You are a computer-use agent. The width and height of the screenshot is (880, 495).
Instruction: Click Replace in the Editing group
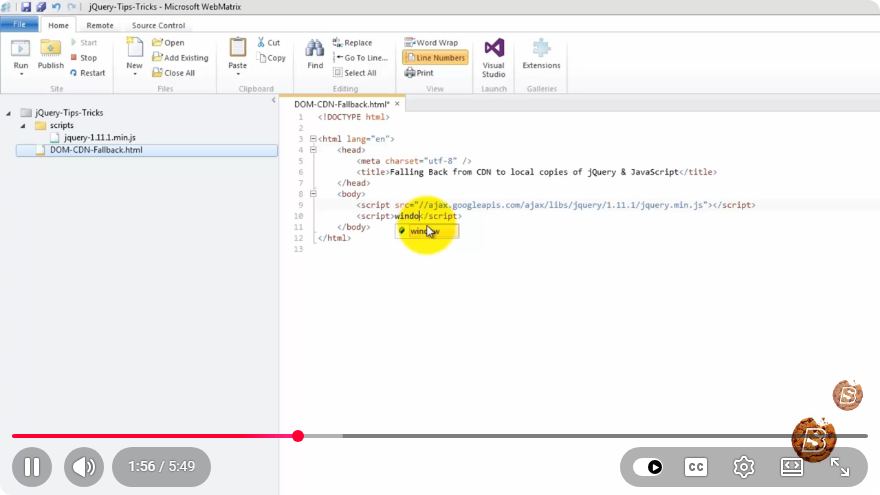tap(352, 43)
